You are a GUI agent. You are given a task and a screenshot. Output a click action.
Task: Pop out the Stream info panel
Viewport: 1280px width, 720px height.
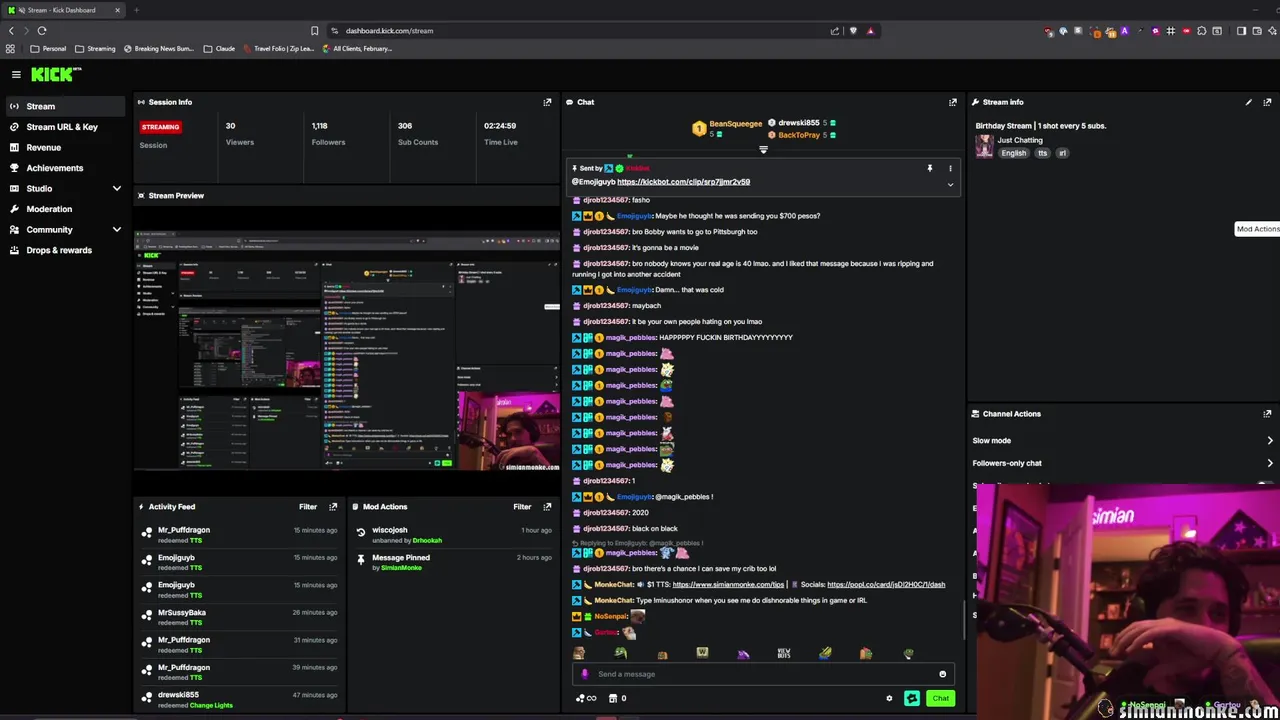coord(1267,102)
